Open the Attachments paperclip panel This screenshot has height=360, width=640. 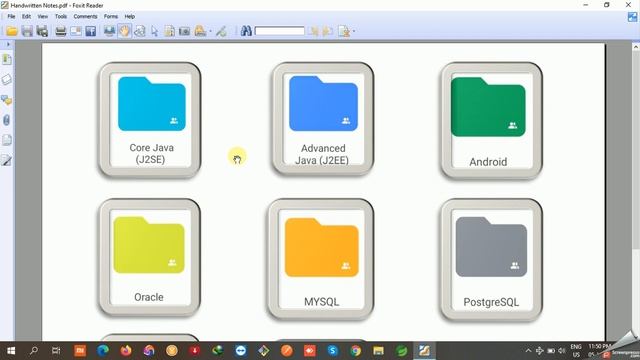7,120
